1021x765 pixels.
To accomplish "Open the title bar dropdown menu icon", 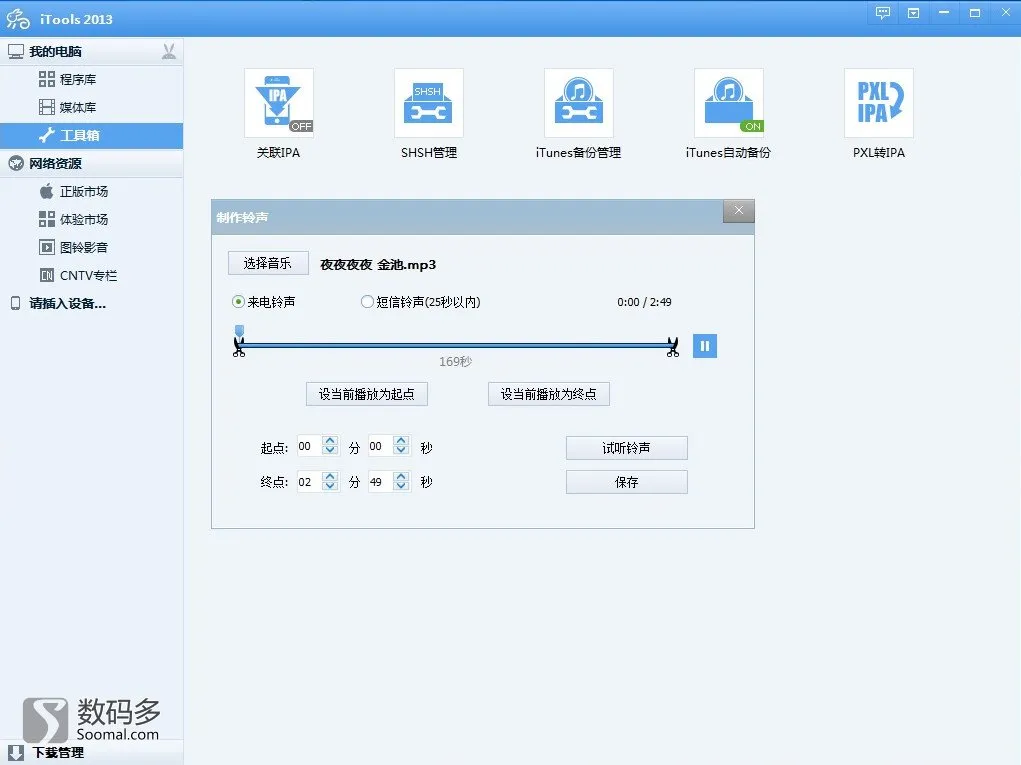I will pos(914,13).
